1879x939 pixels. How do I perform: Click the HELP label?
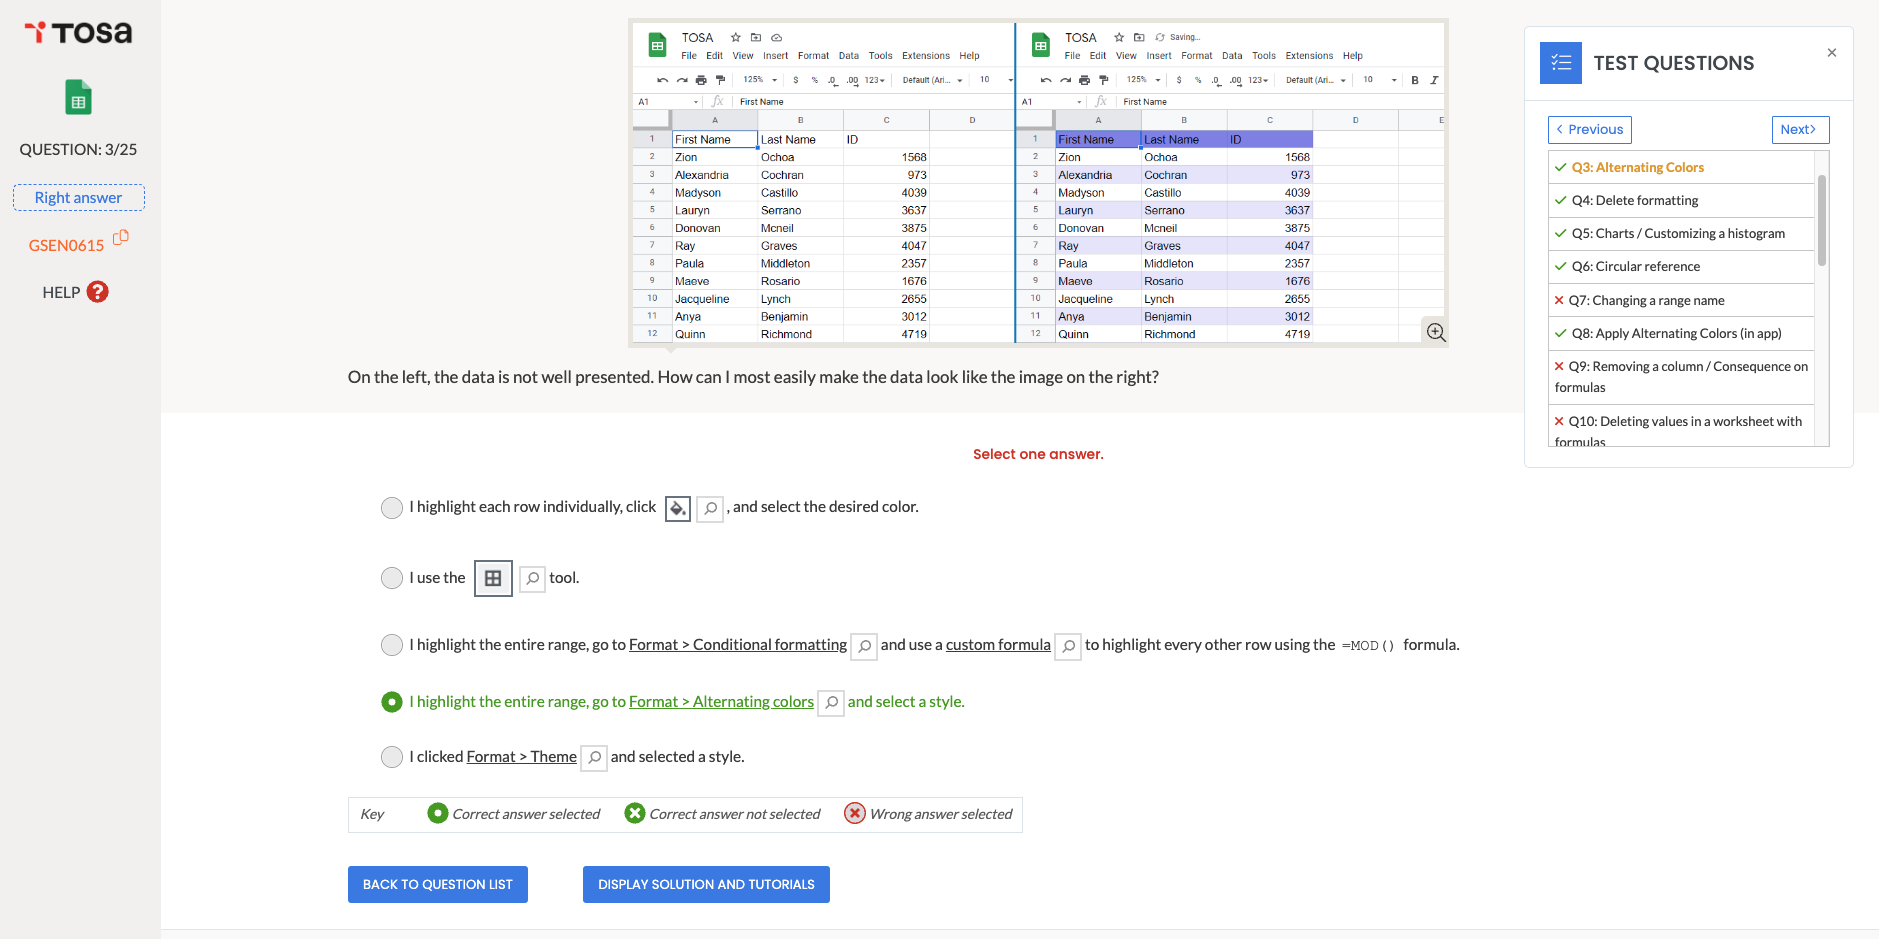61,292
